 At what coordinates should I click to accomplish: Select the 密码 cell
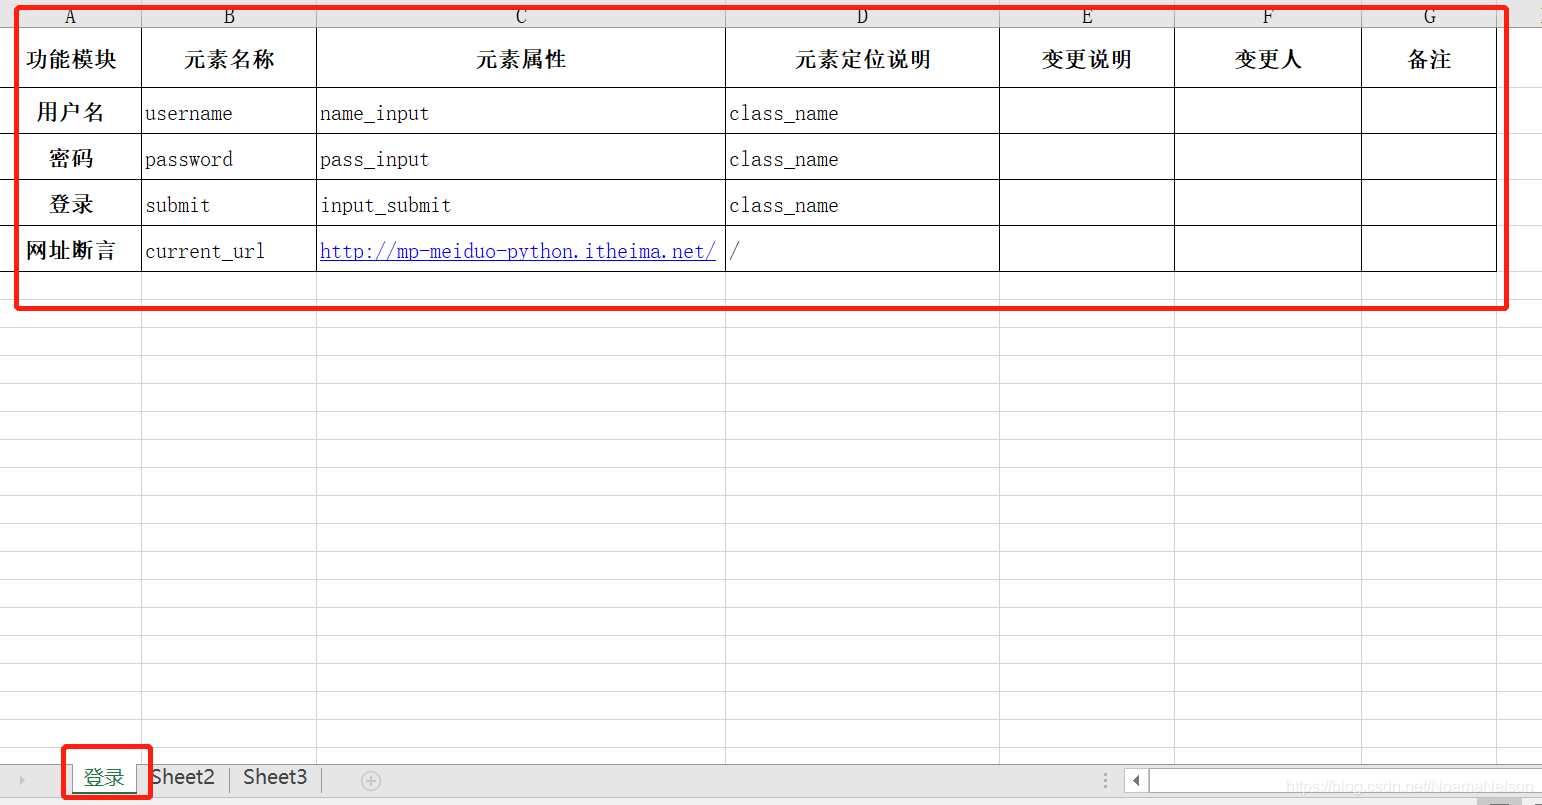point(71,157)
